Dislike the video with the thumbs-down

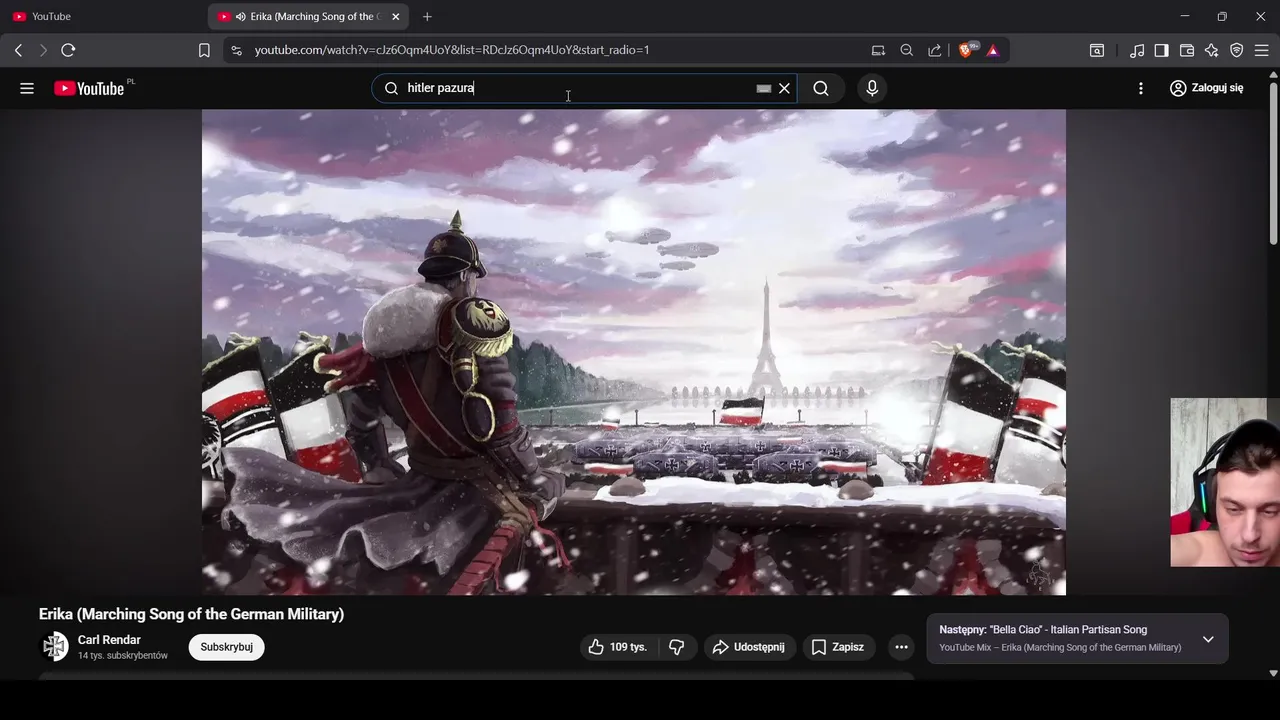point(677,647)
